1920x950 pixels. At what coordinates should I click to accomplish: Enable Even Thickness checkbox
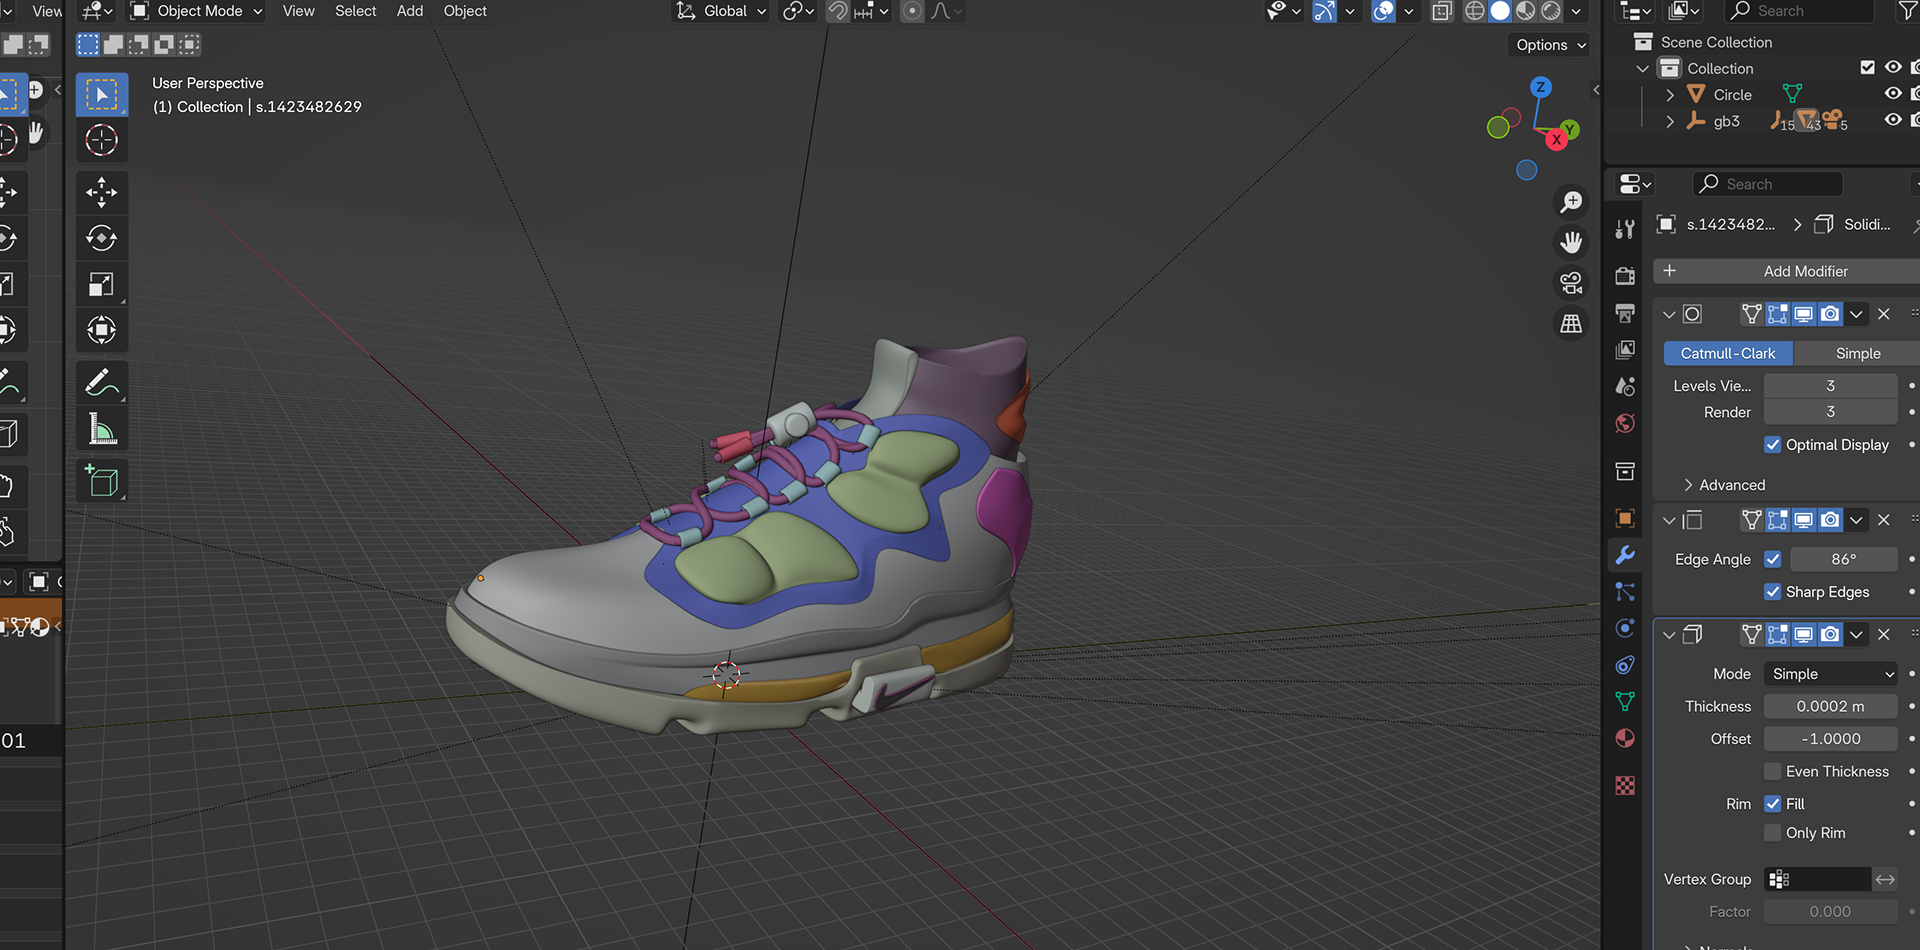1773,772
